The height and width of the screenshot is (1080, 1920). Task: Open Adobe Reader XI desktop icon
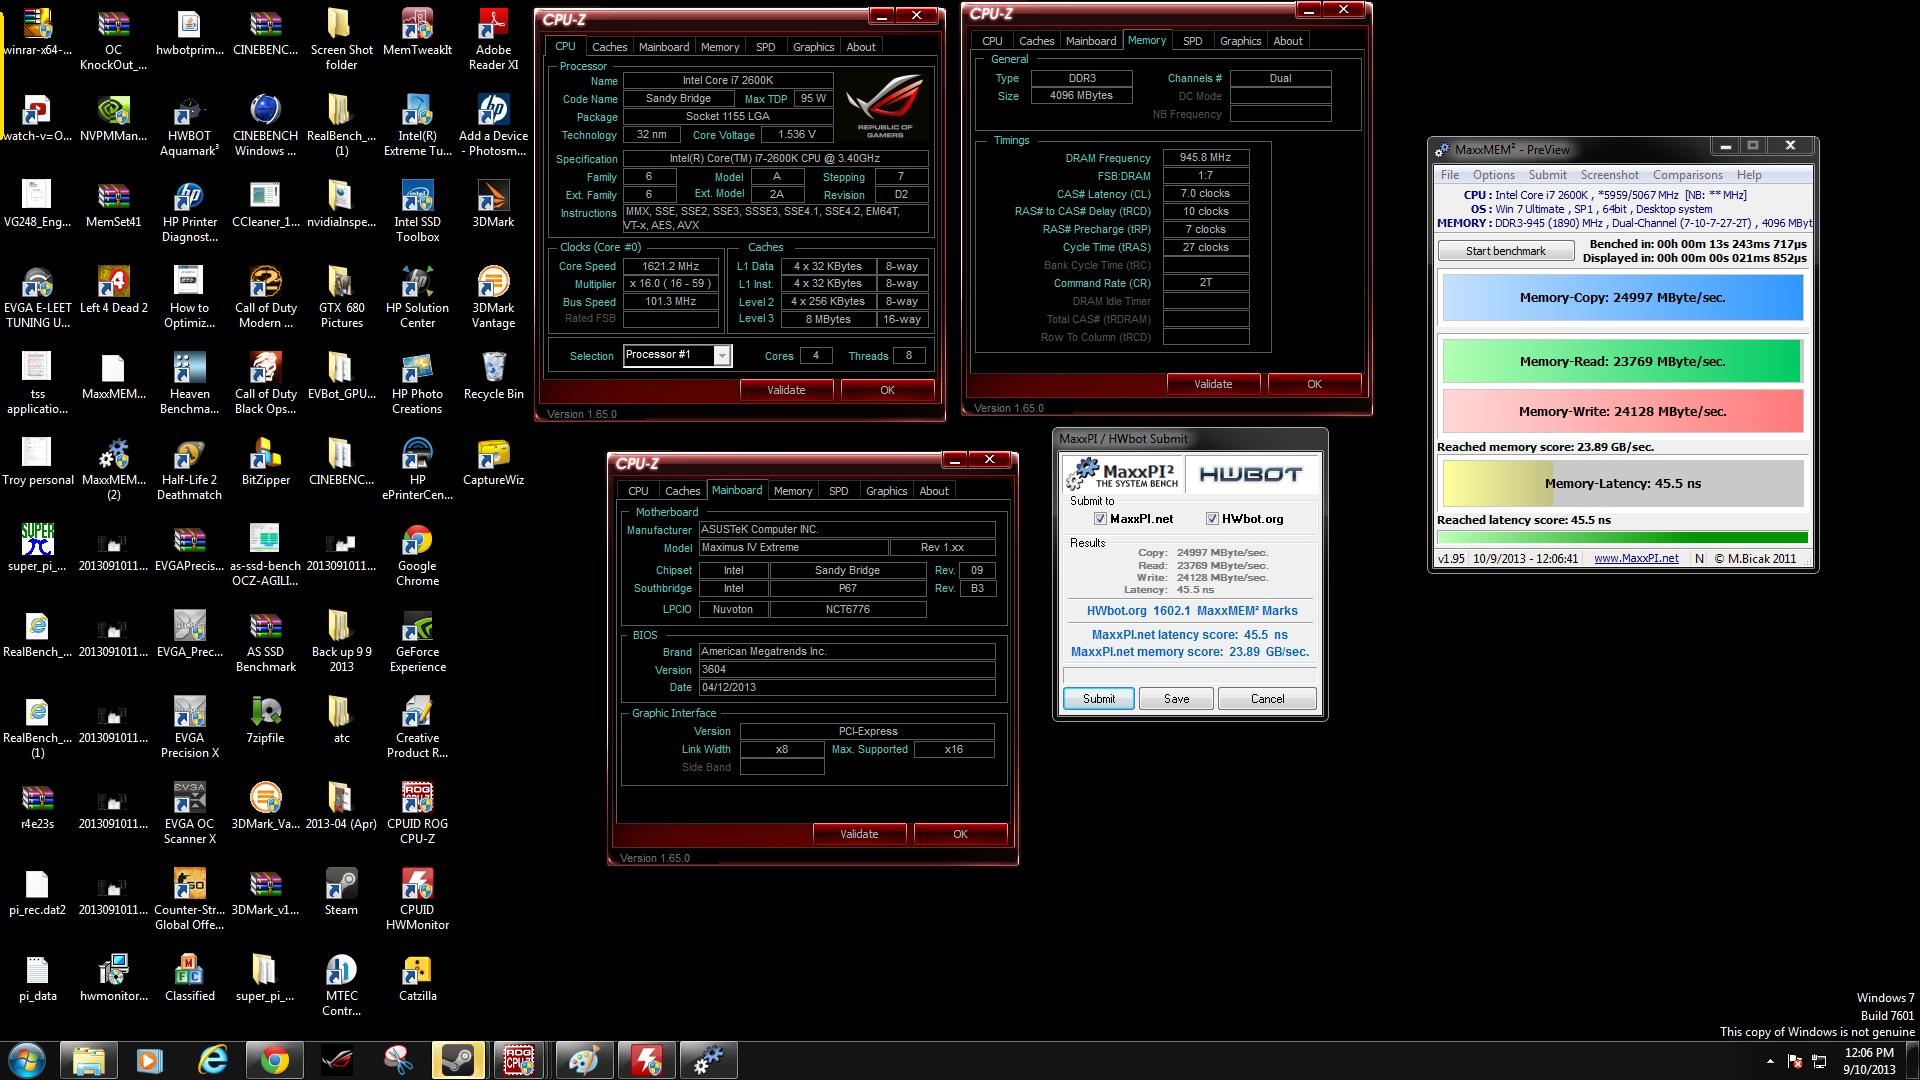pos(493,40)
